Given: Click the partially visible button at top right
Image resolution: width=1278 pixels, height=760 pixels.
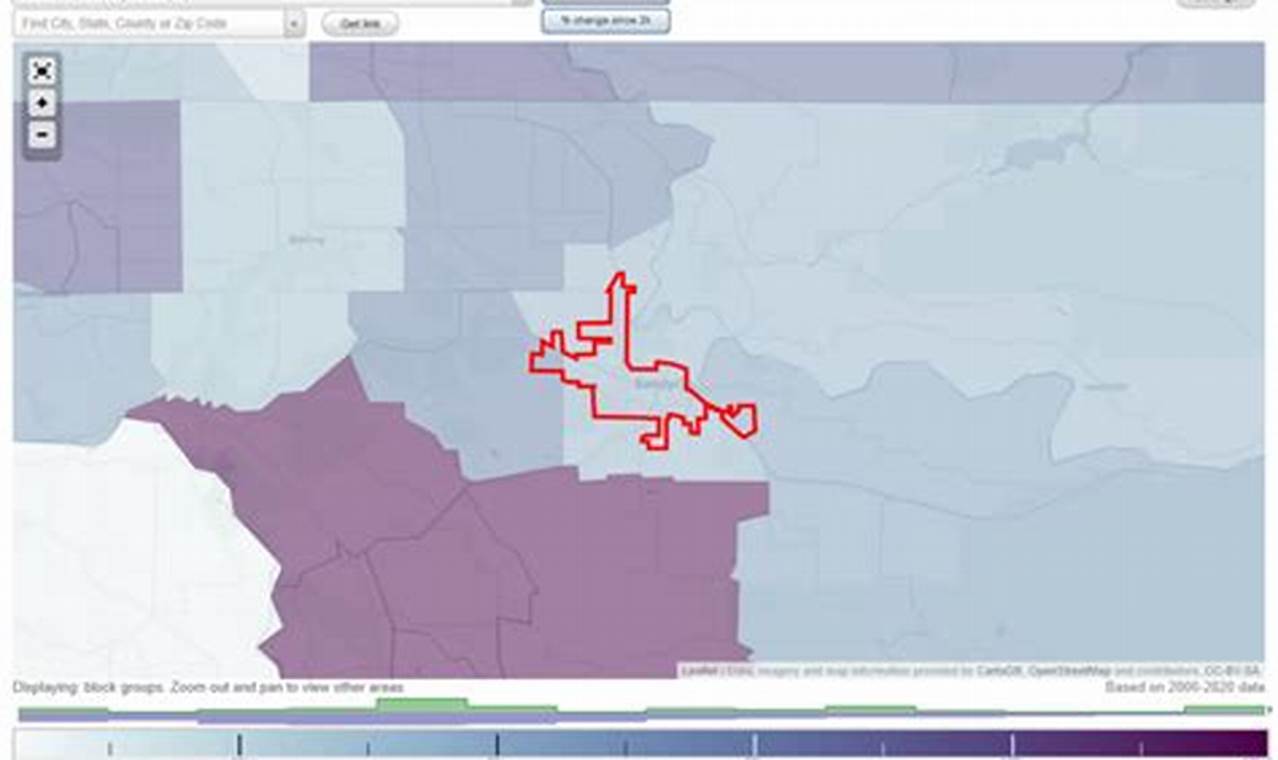Looking at the screenshot, I should tap(1215, 2).
